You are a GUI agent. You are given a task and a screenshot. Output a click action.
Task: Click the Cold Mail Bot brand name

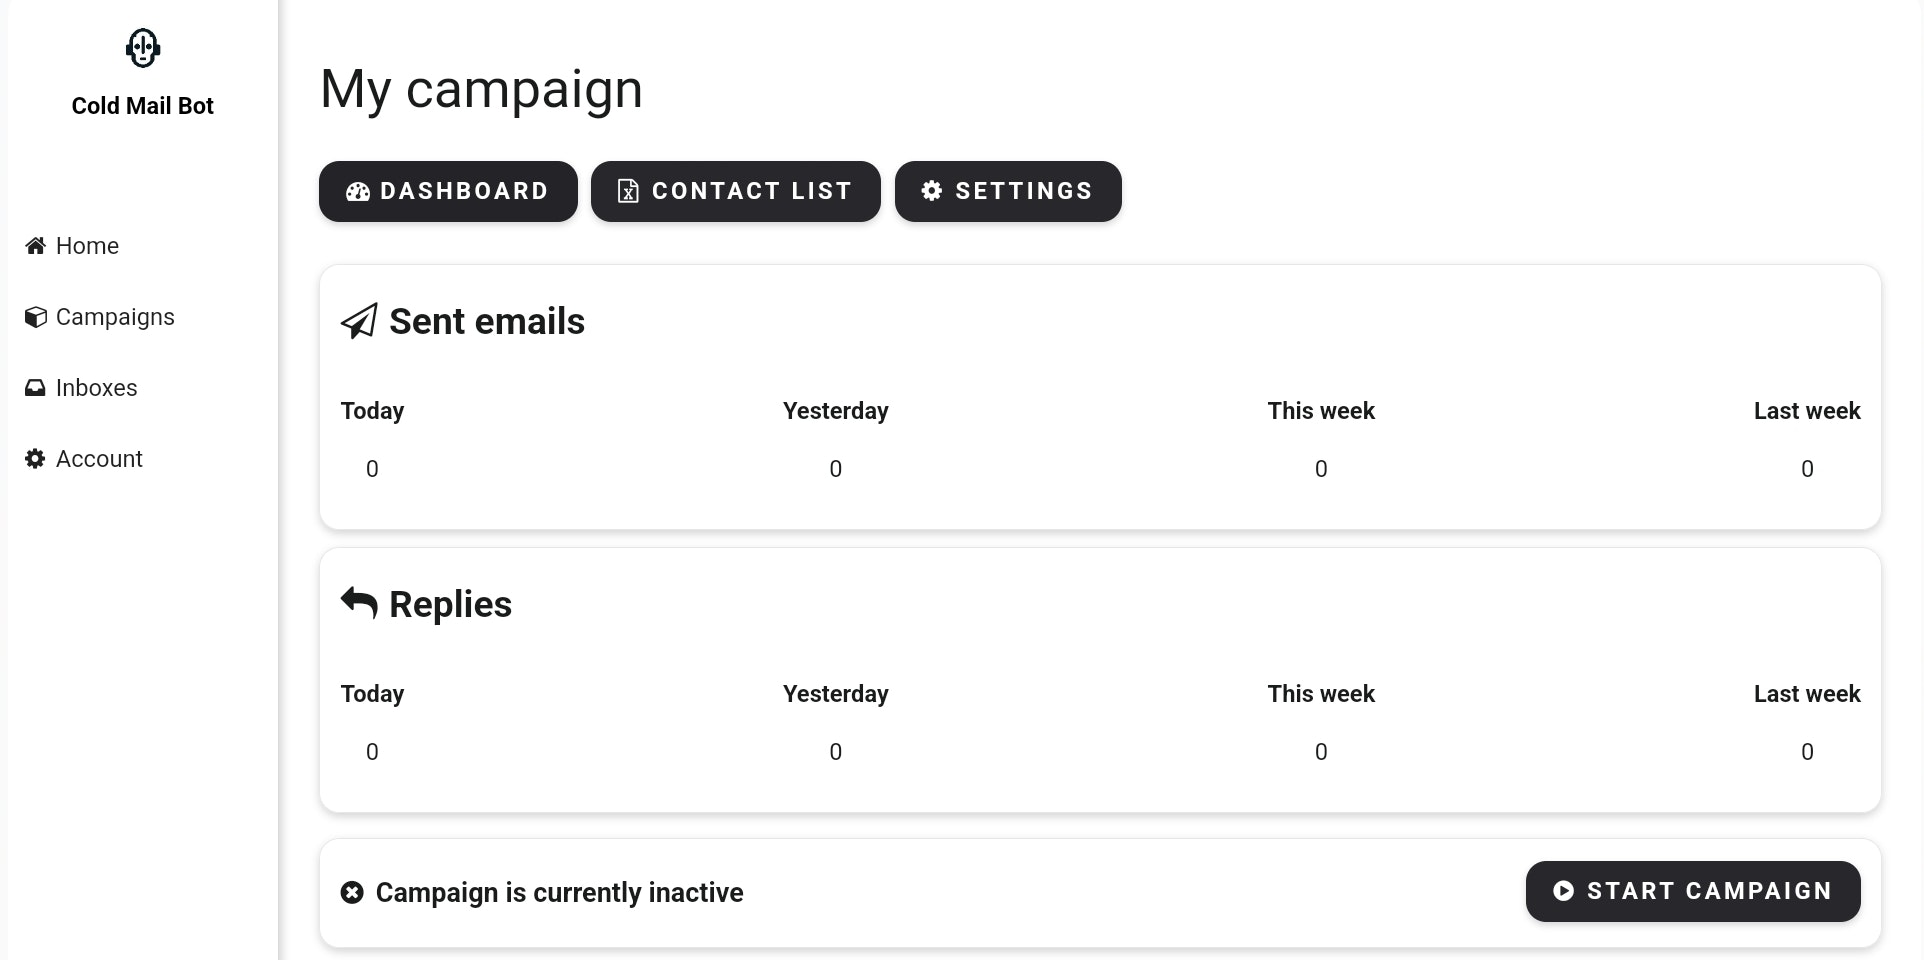143,106
